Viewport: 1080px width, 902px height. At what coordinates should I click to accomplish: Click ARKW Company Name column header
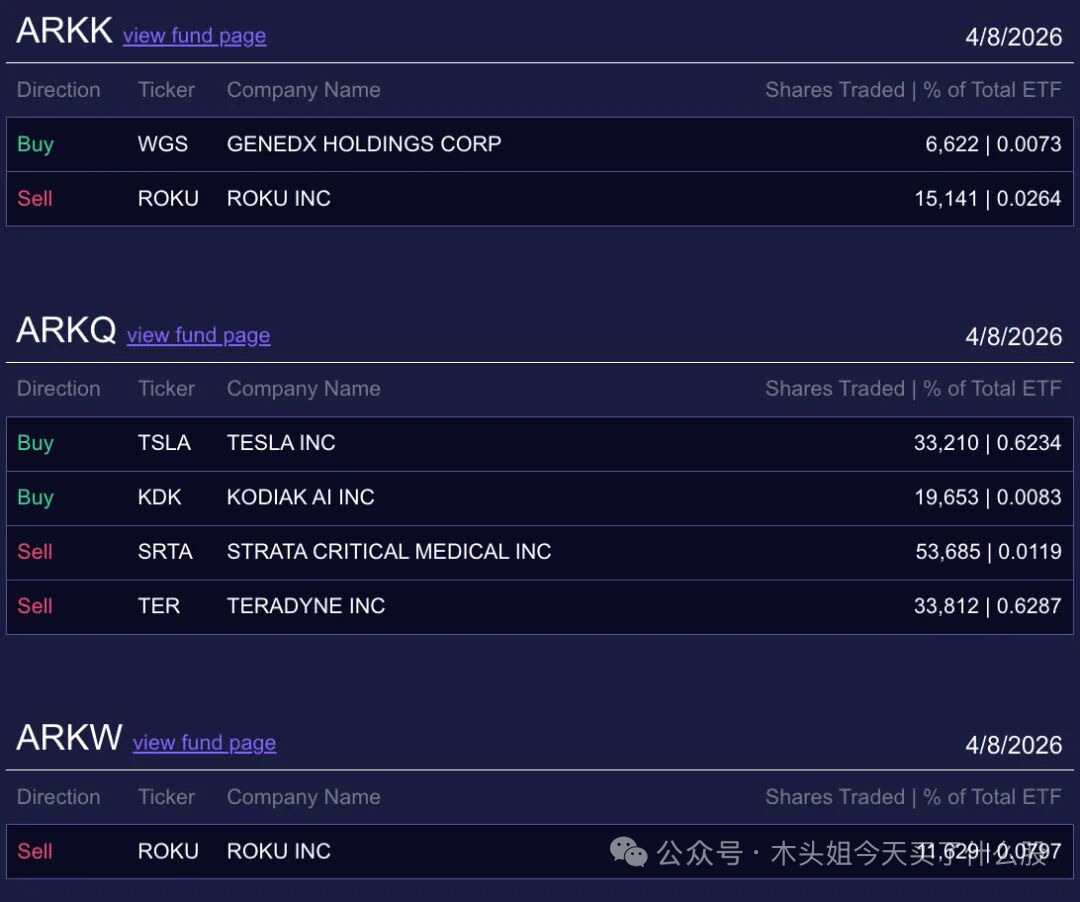coord(304,797)
